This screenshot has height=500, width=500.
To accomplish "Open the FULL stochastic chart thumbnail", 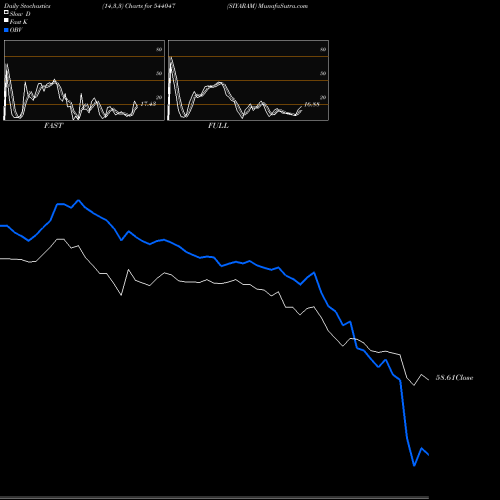I will [248, 80].
